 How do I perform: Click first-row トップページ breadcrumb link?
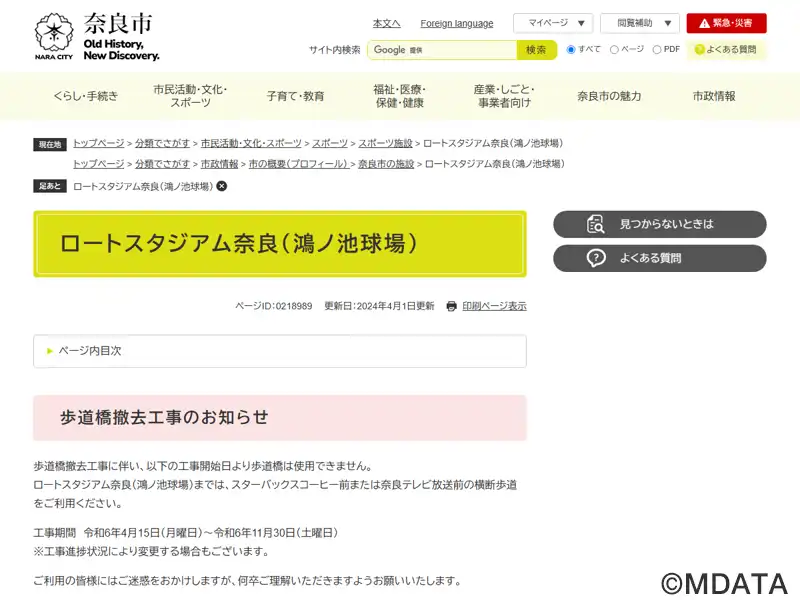[98, 143]
